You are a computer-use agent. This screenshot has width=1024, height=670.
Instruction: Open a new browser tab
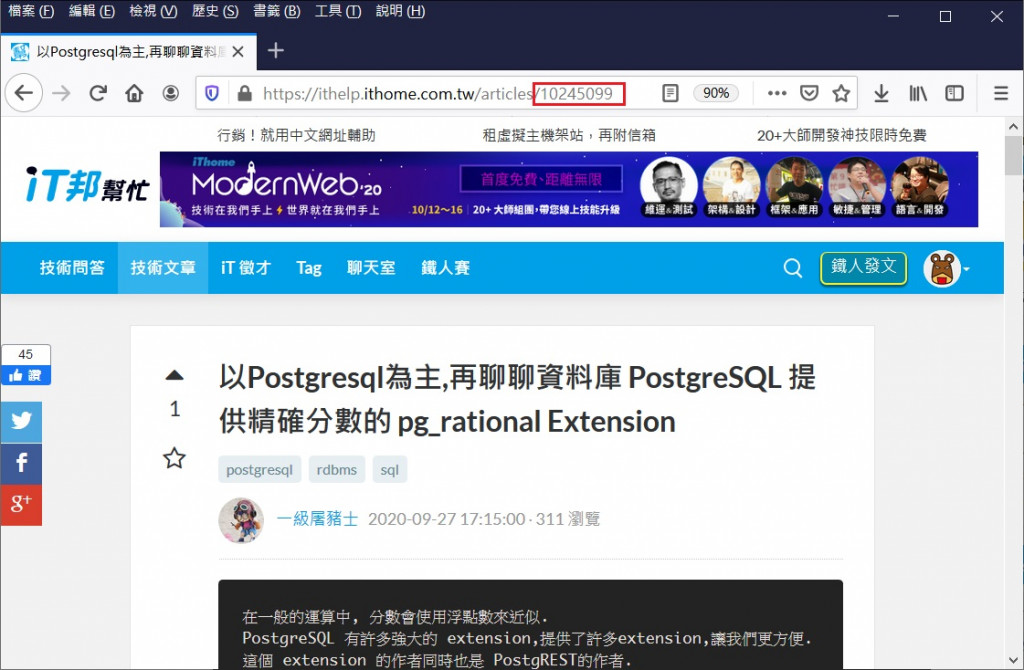click(276, 50)
